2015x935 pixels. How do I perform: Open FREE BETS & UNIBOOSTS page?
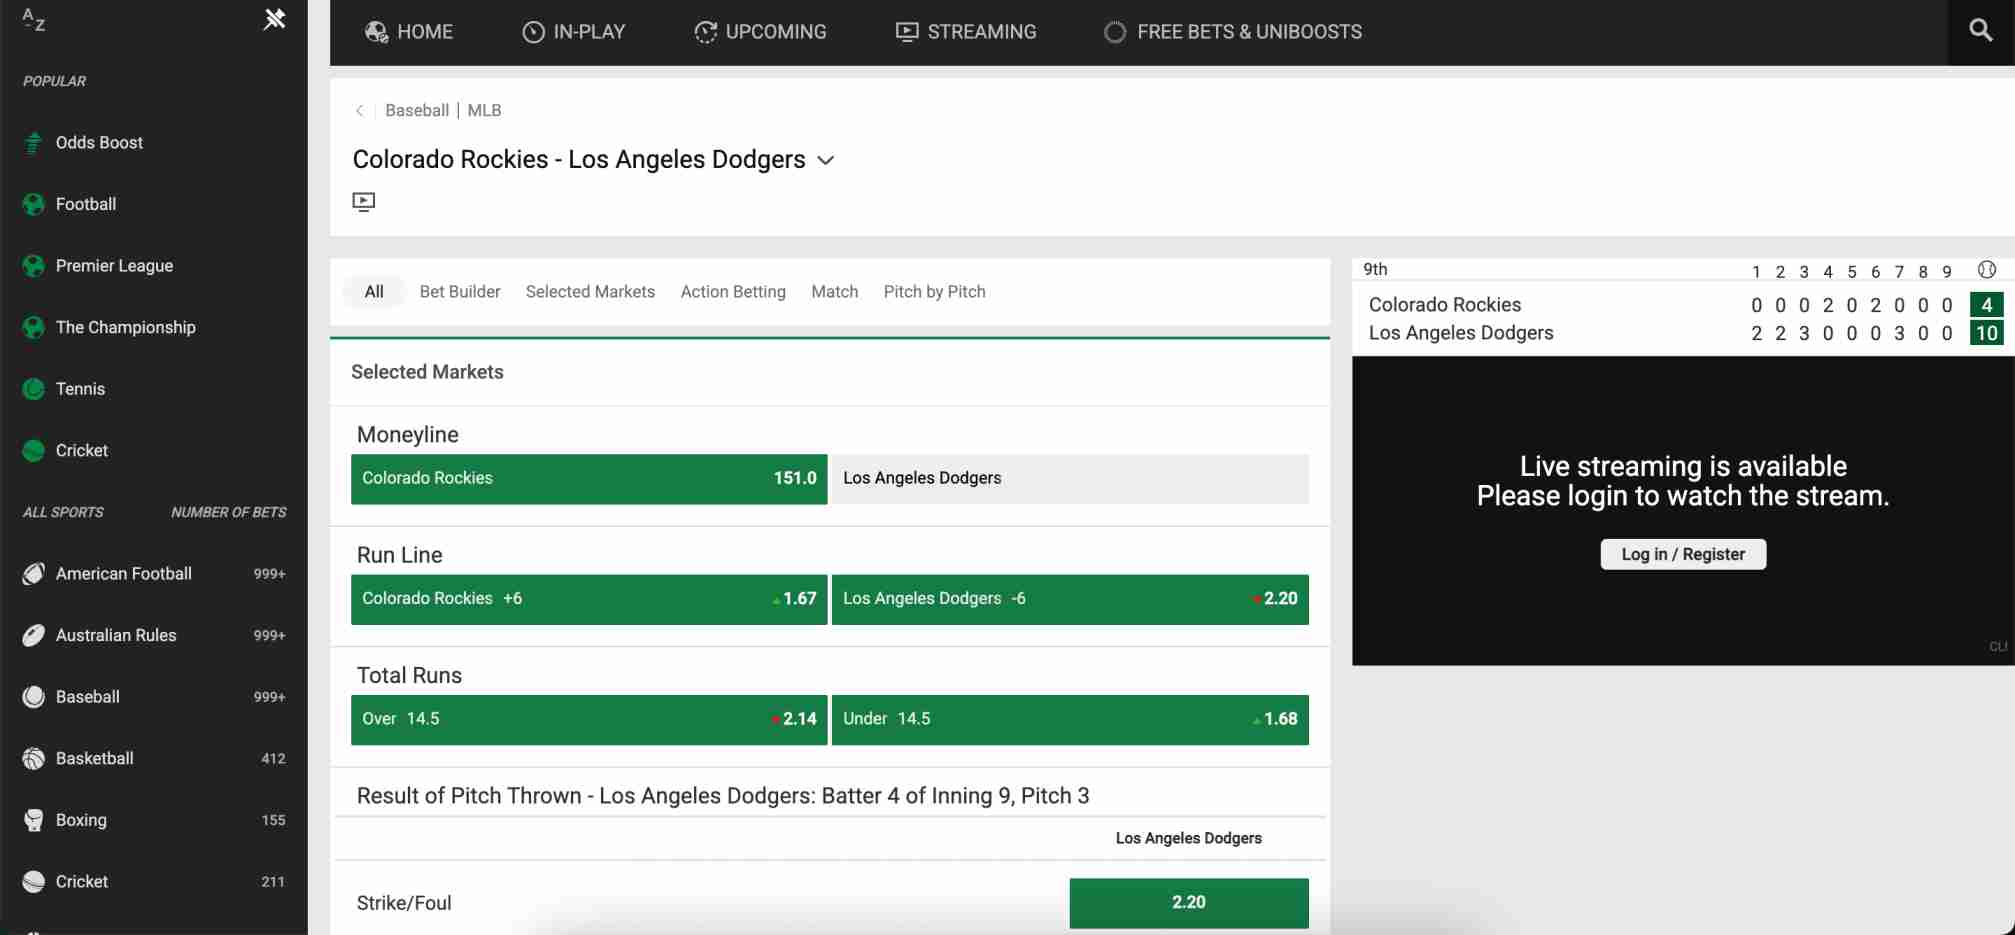1233,32
